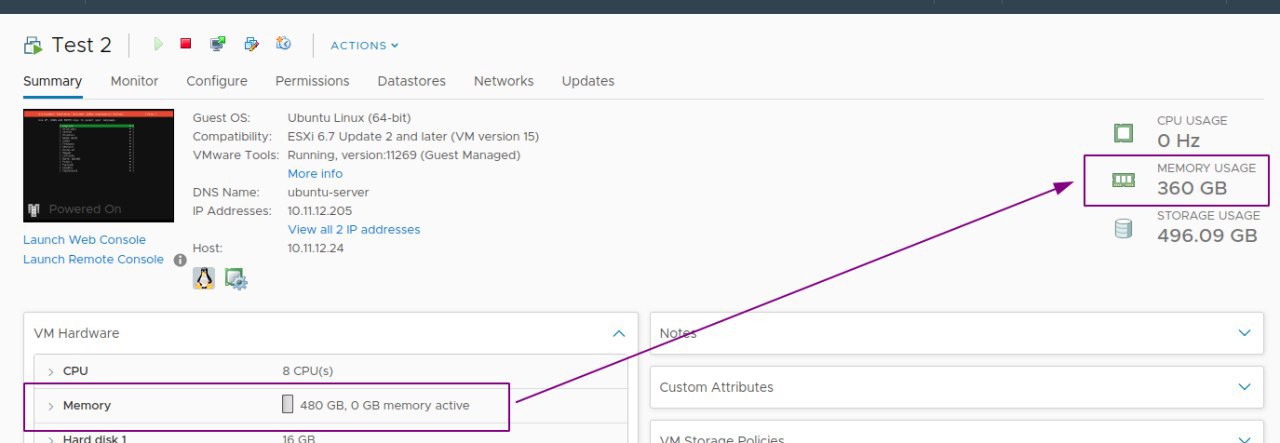Click the 360 GB memory usage value
The width and height of the screenshot is (1280, 443).
pos(1192,188)
